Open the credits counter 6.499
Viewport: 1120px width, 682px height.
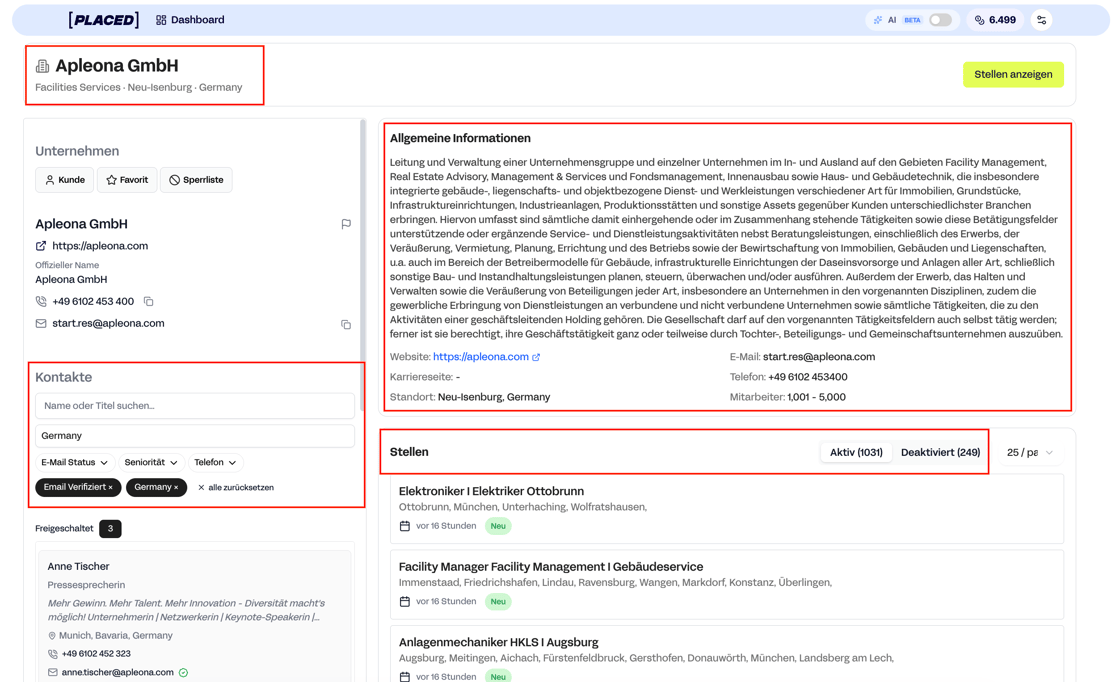click(995, 20)
